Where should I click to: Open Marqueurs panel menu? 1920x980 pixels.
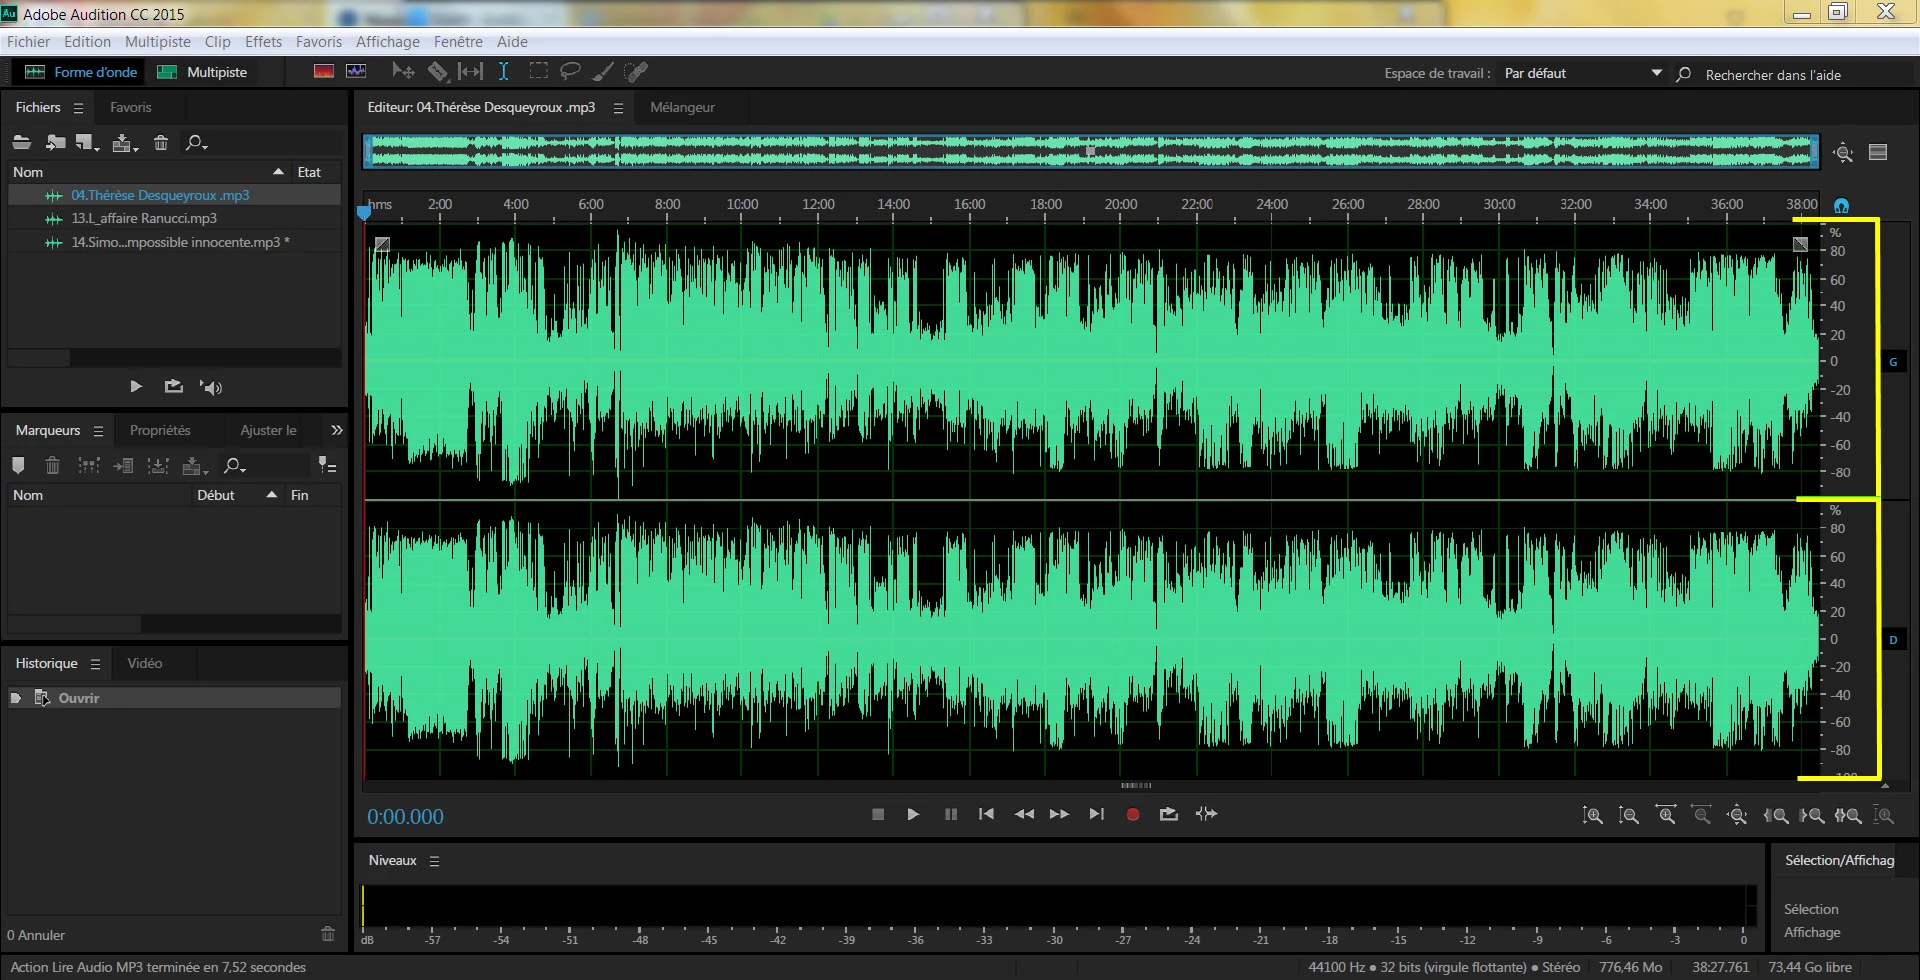point(98,431)
